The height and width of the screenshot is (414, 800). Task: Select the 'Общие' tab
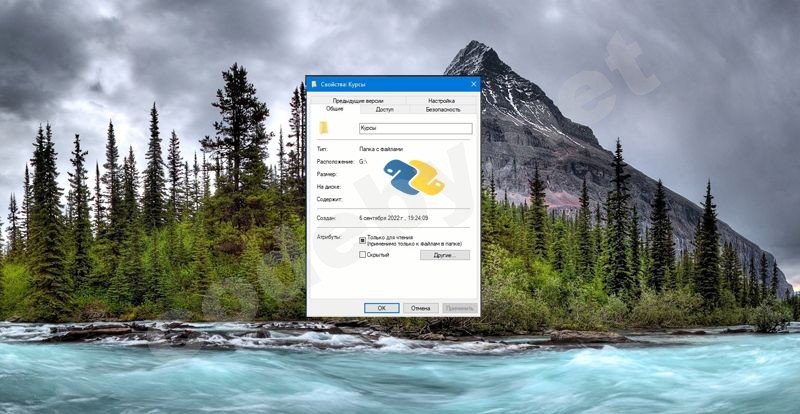pos(335,109)
